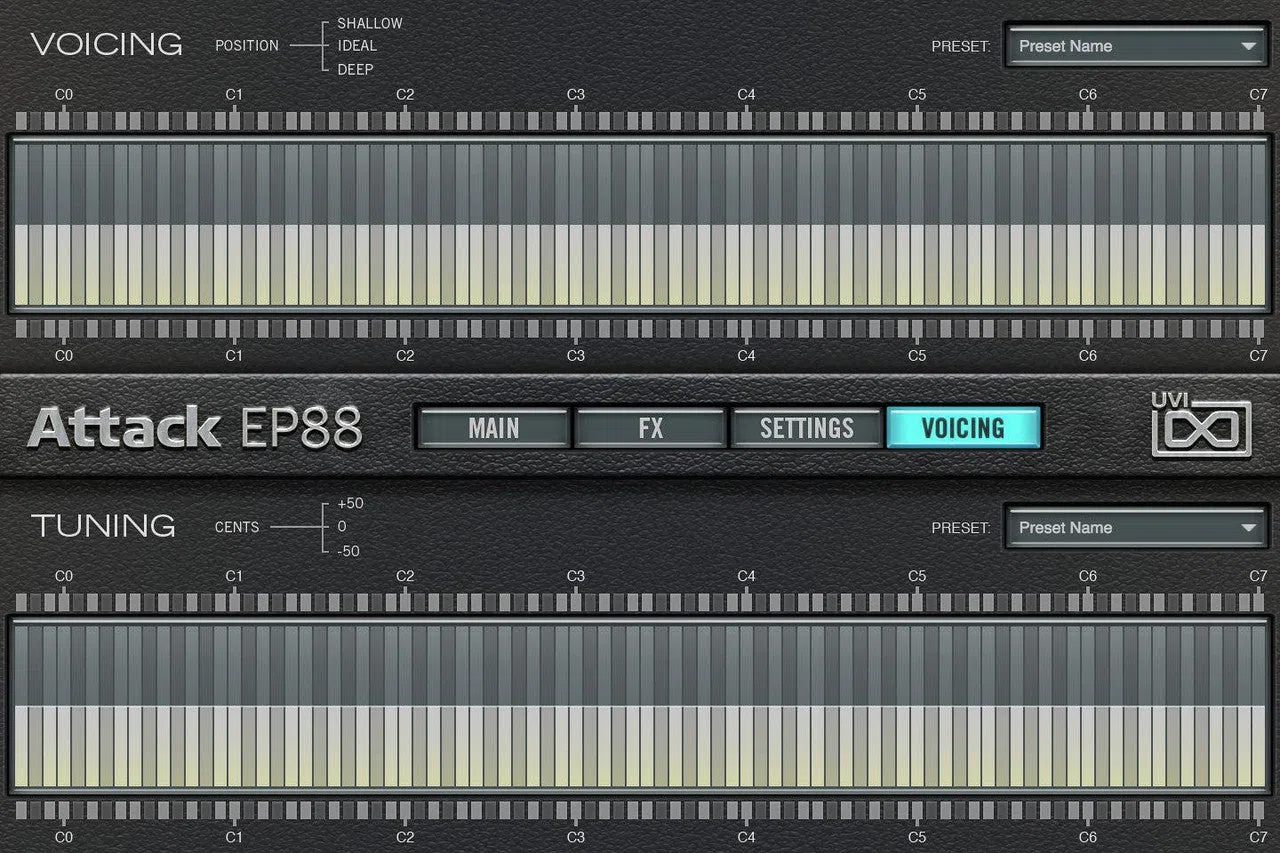Viewport: 1280px width, 853px height.
Task: Set the Tuning cents slider for key C3
Action: [x=576, y=706]
